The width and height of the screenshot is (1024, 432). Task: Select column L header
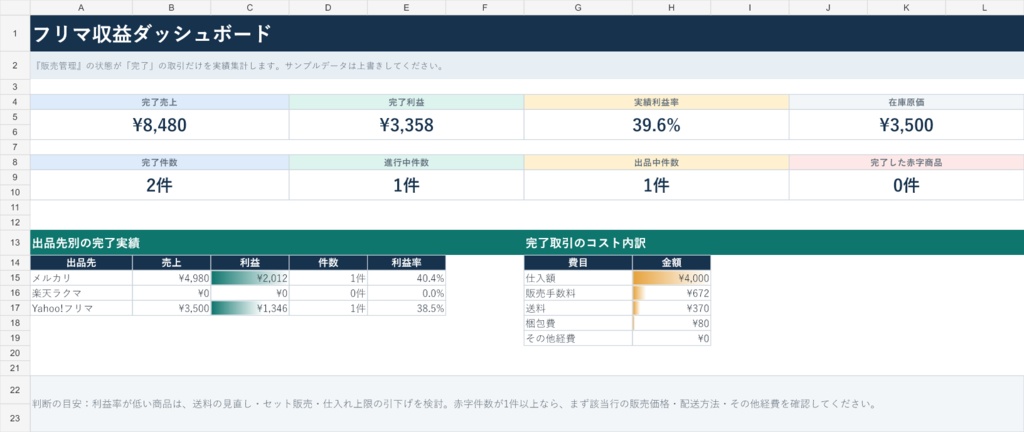point(985,7)
